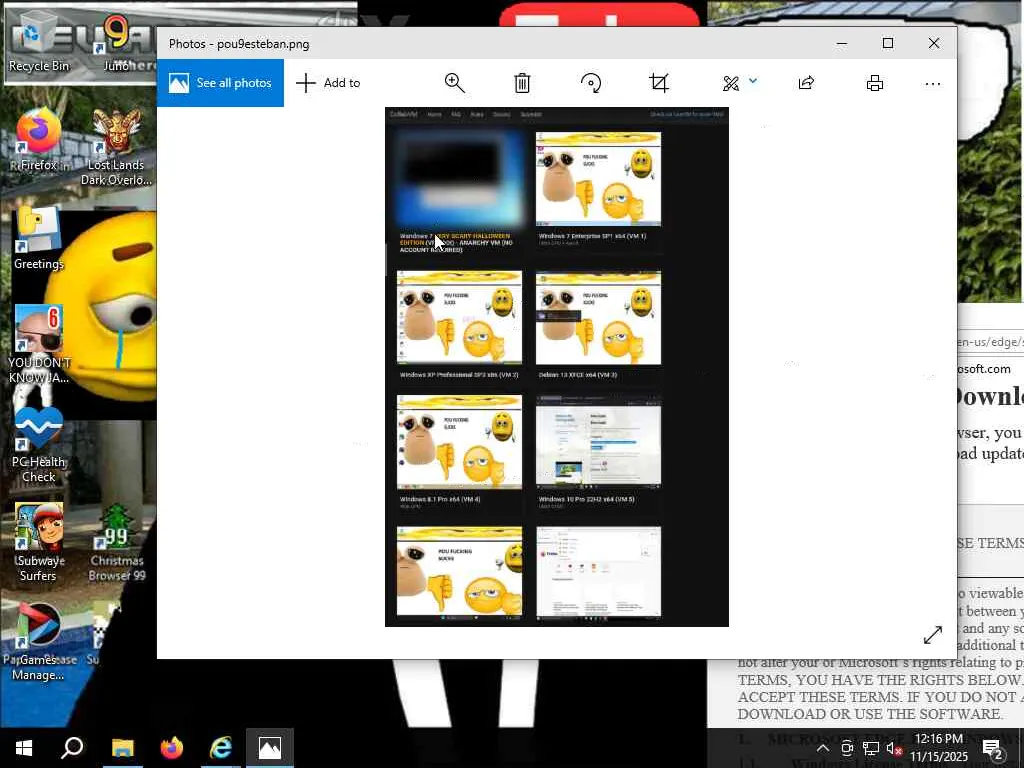Minimize the Photos window
This screenshot has height=768, width=1024.
tap(842, 43)
